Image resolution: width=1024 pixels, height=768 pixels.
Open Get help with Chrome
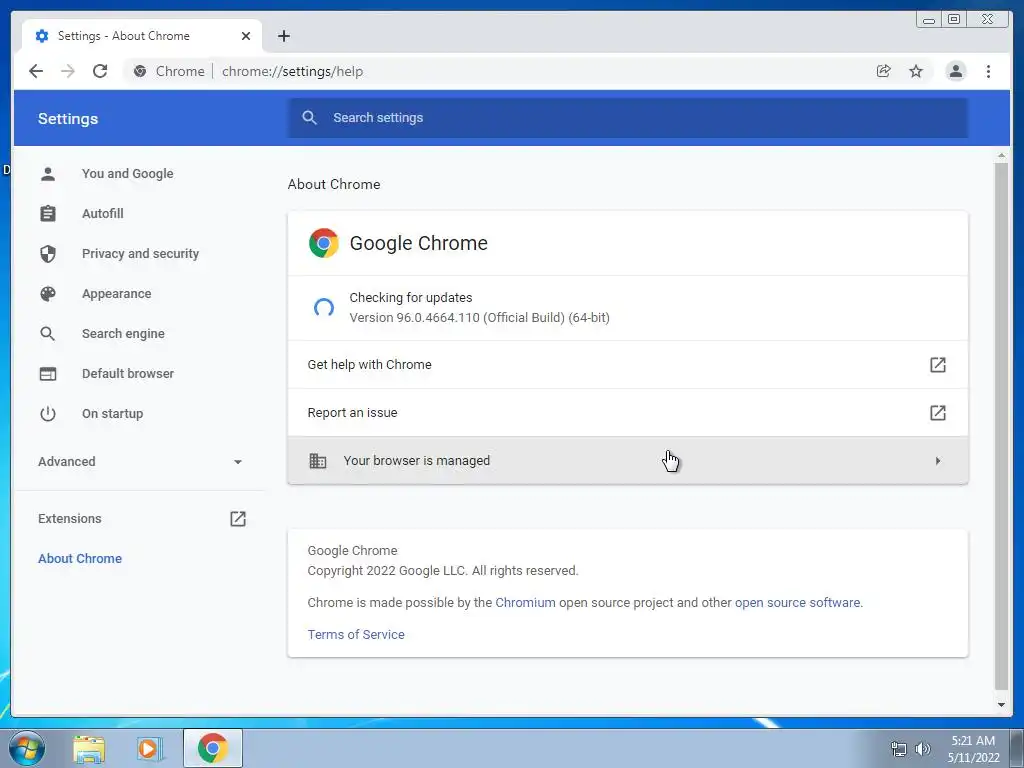[x=628, y=364]
